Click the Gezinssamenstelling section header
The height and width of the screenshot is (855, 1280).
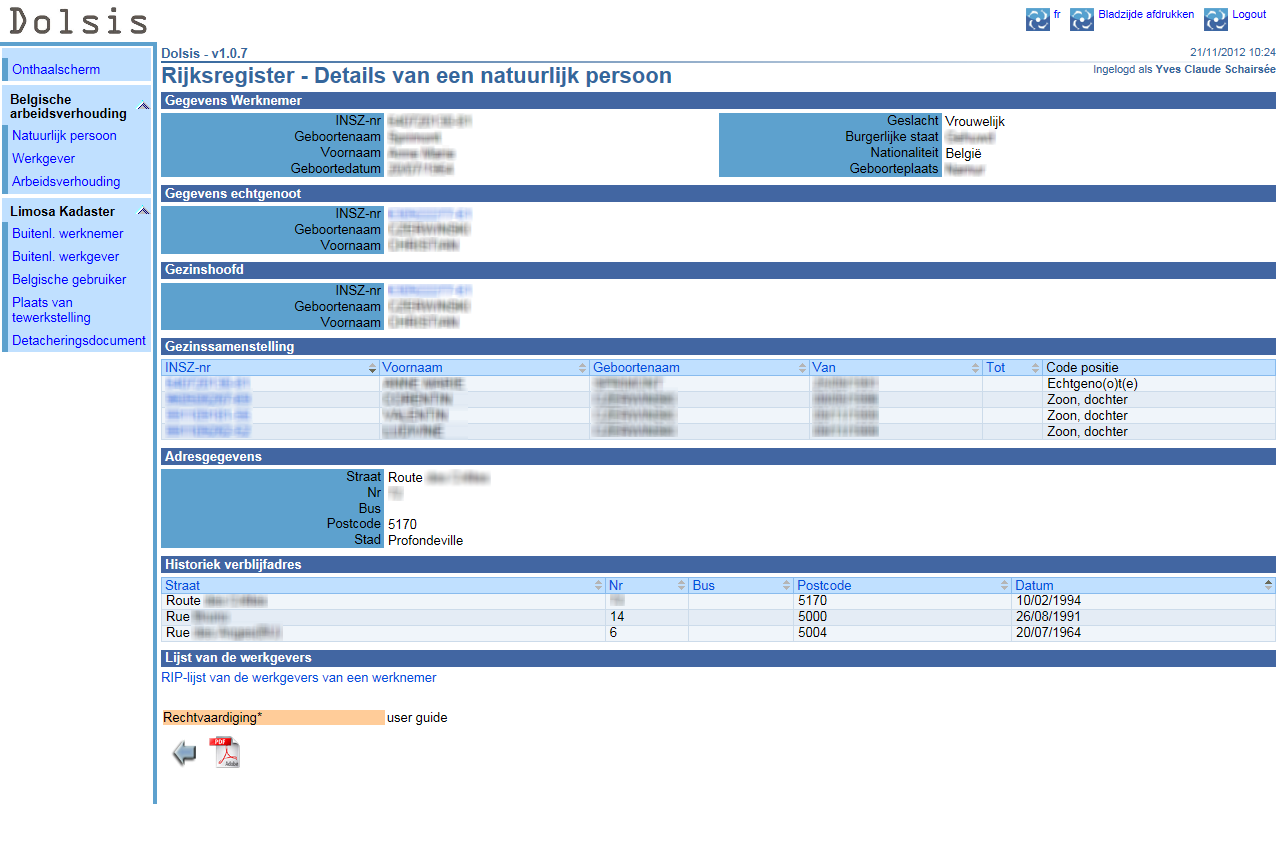click(718, 347)
